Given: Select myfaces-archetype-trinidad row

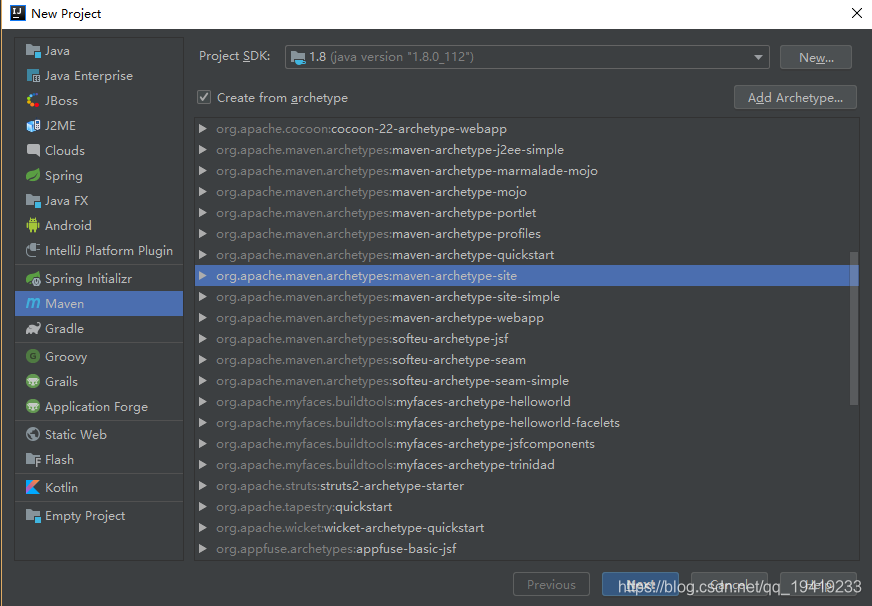Looking at the screenshot, I should [x=526, y=465].
